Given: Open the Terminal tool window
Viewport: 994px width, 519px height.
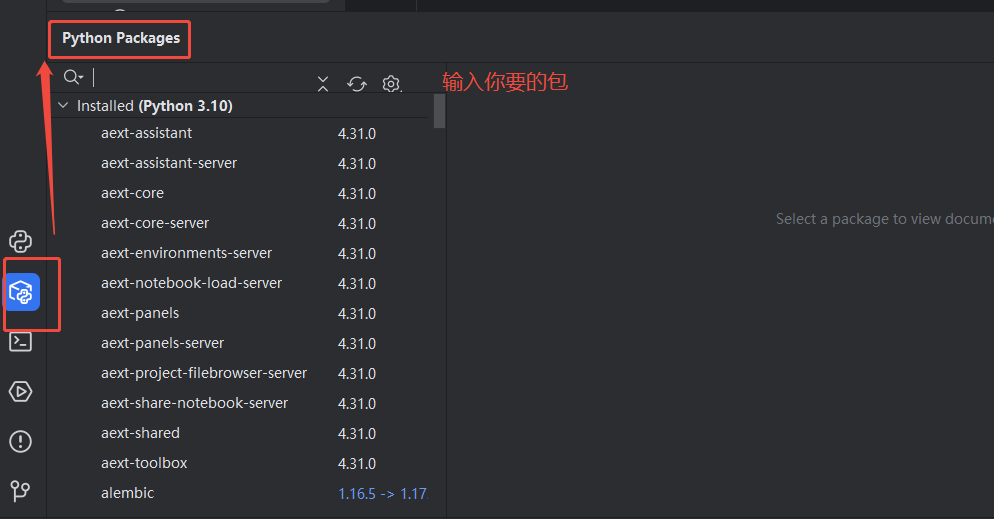Looking at the screenshot, I should [20, 342].
